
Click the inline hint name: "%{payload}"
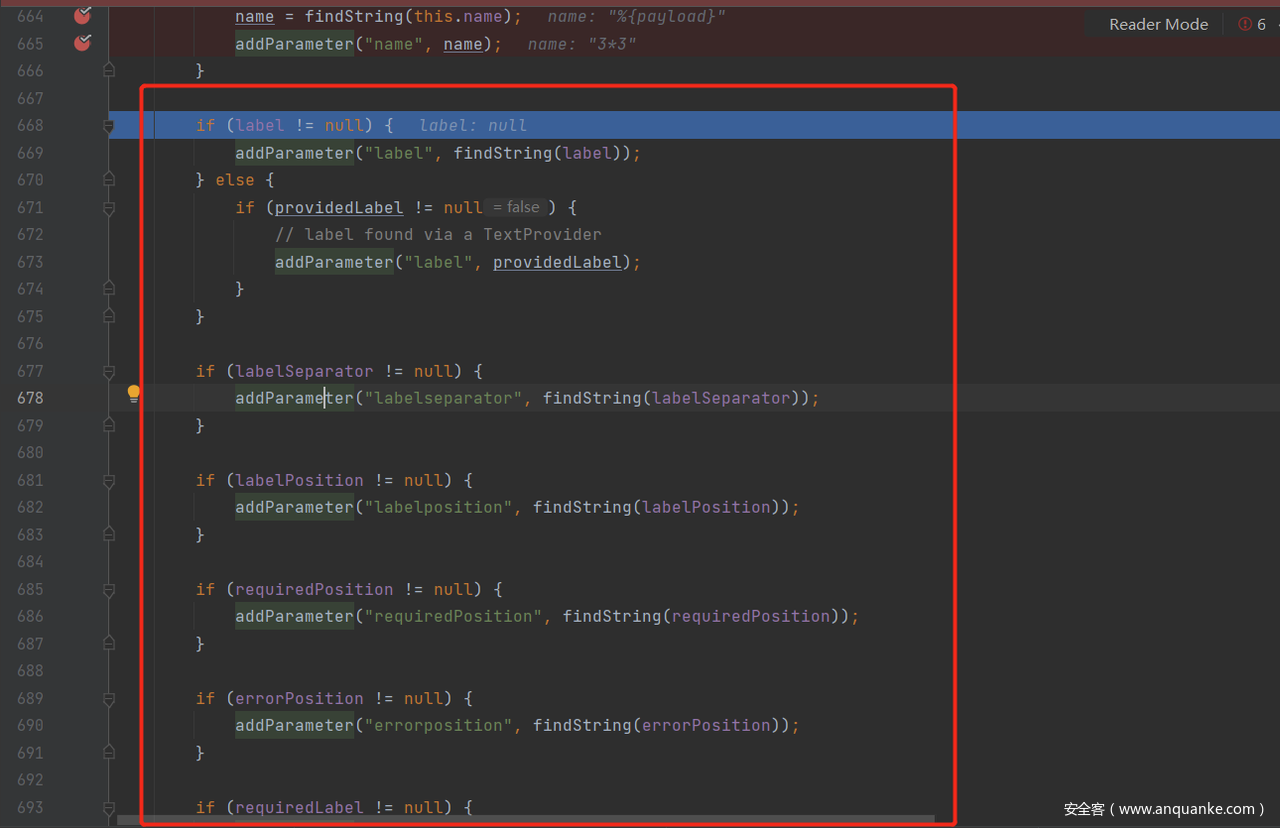coord(637,16)
